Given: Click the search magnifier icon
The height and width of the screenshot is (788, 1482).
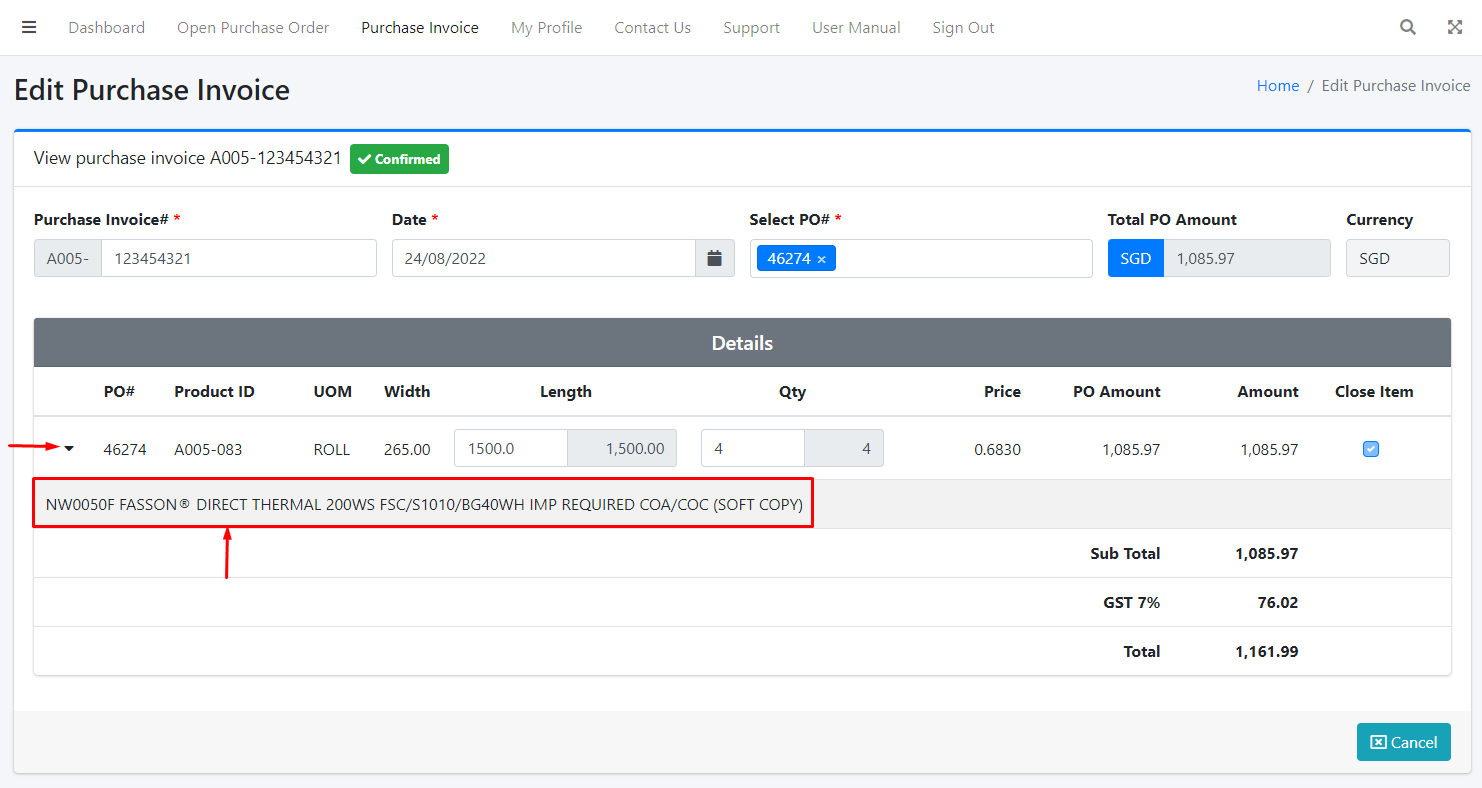Looking at the screenshot, I should tap(1408, 27).
